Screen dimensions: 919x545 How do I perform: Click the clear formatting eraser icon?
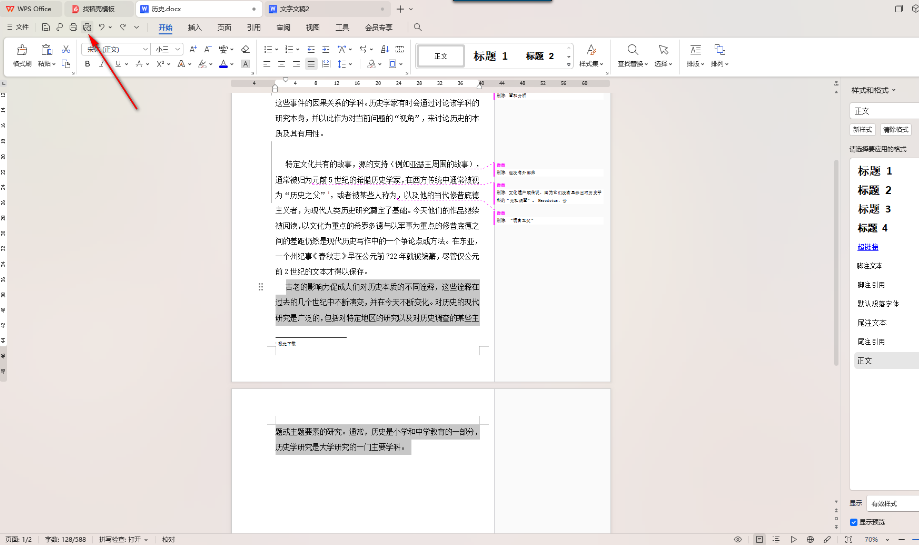coord(247,49)
